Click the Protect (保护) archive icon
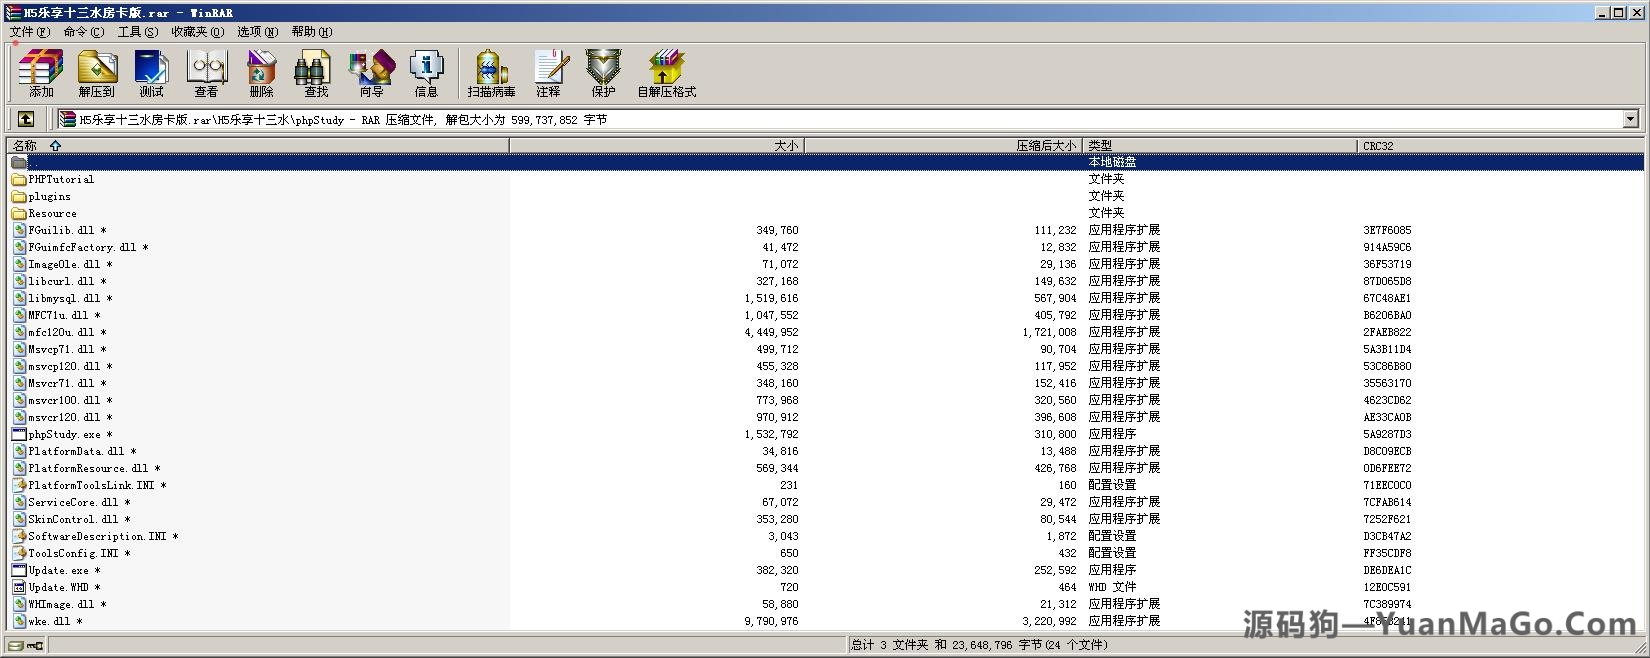 [x=603, y=73]
